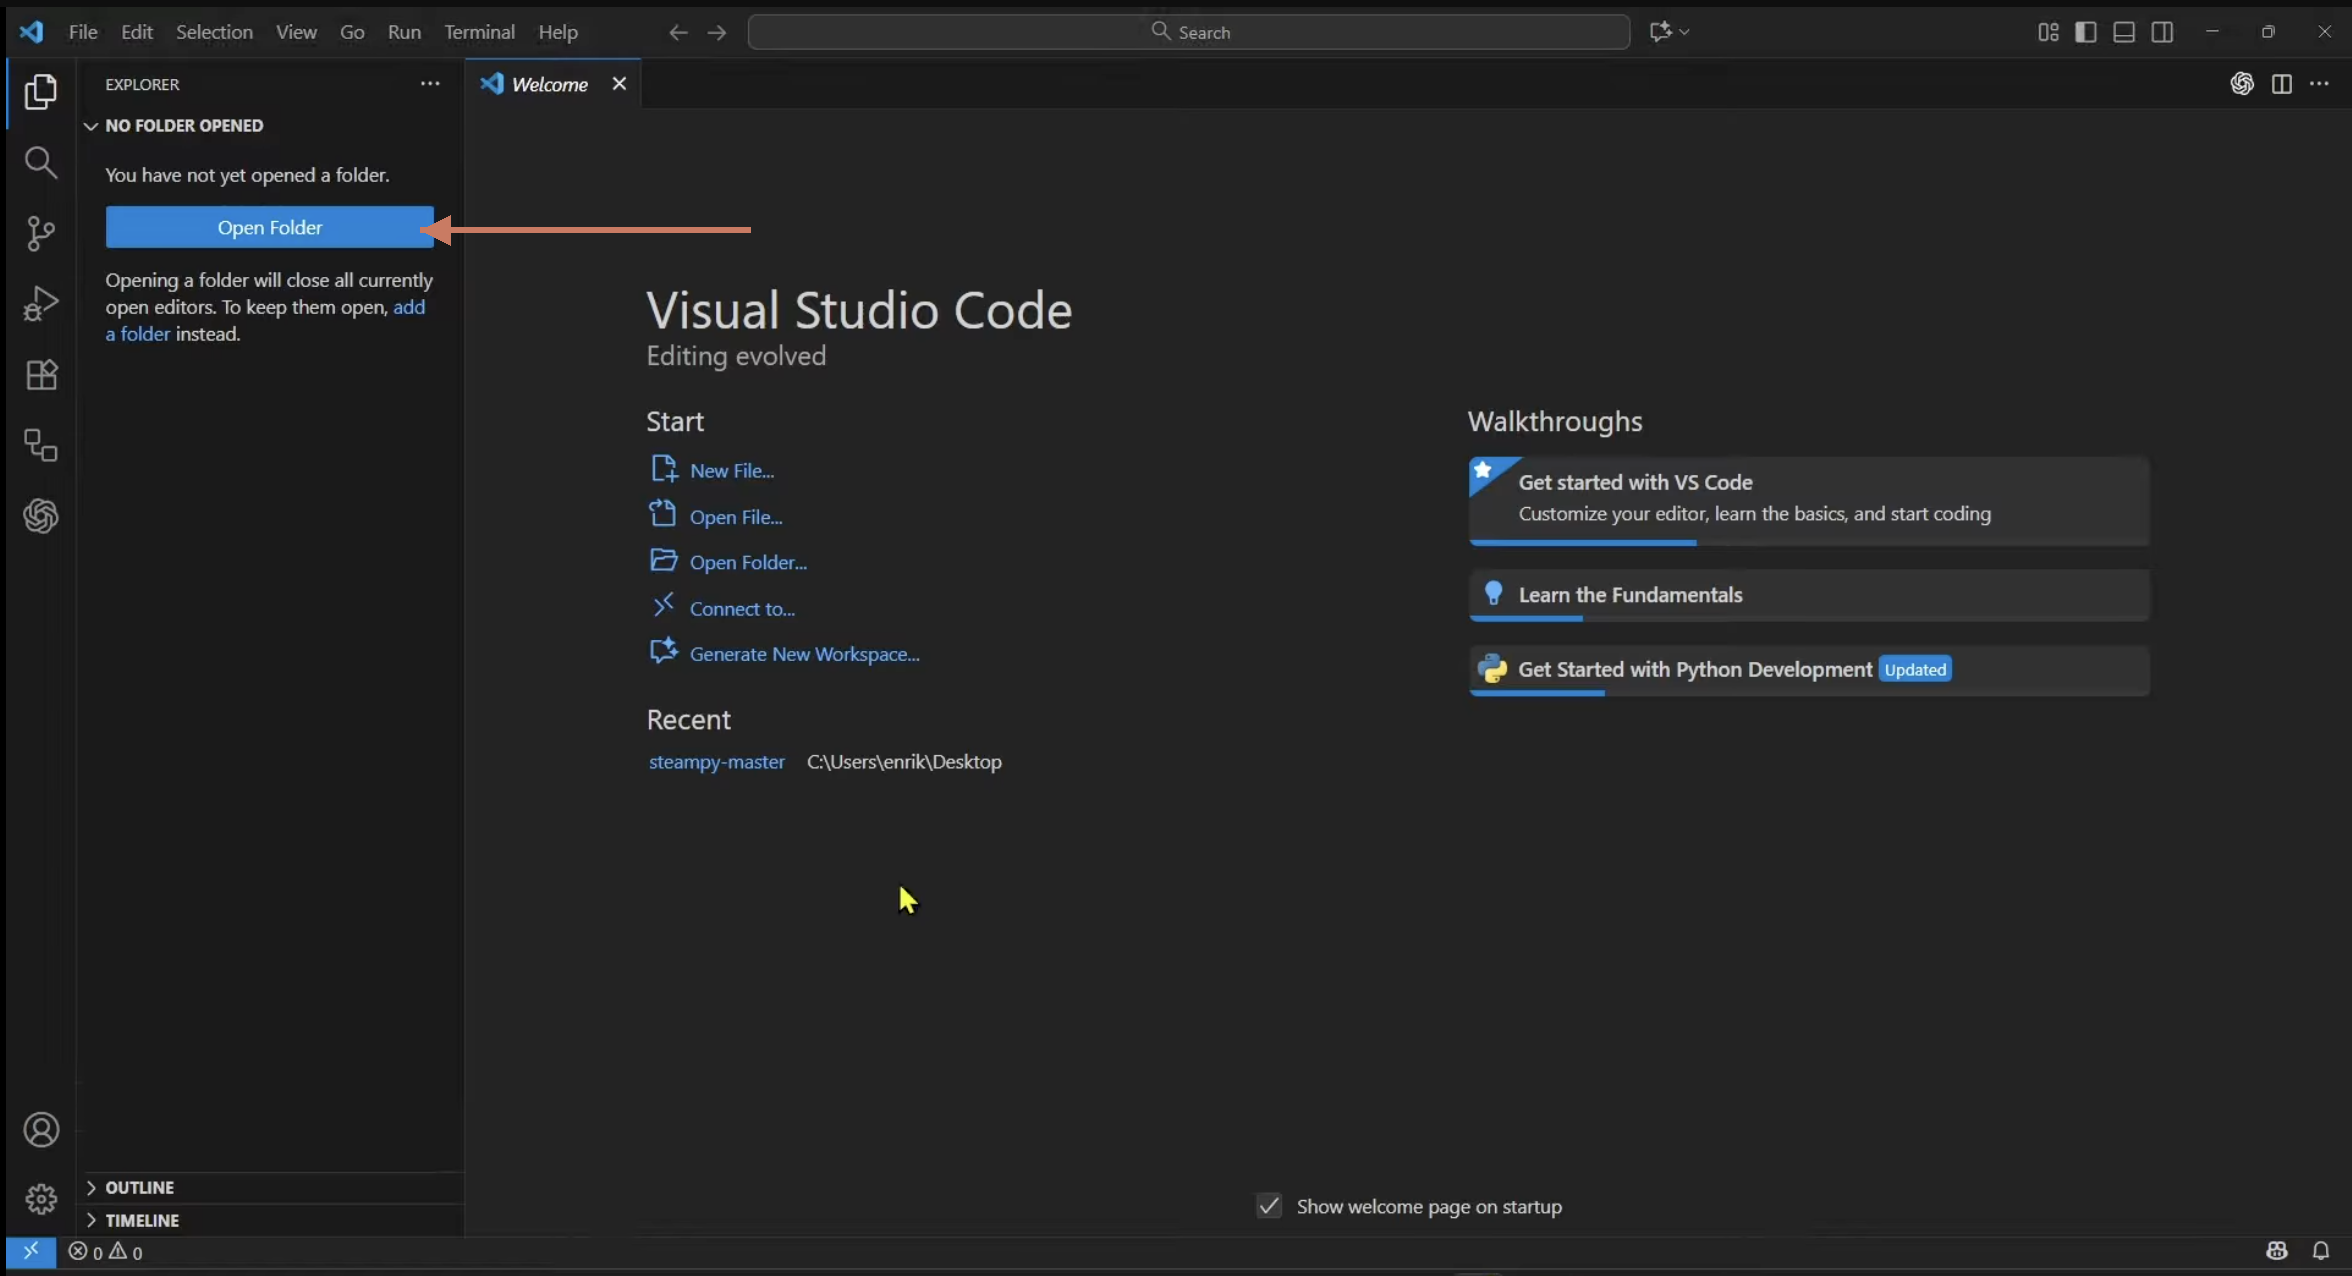The image size is (2352, 1276).
Task: Click the remote window indicator in status bar
Action: (x=31, y=1251)
